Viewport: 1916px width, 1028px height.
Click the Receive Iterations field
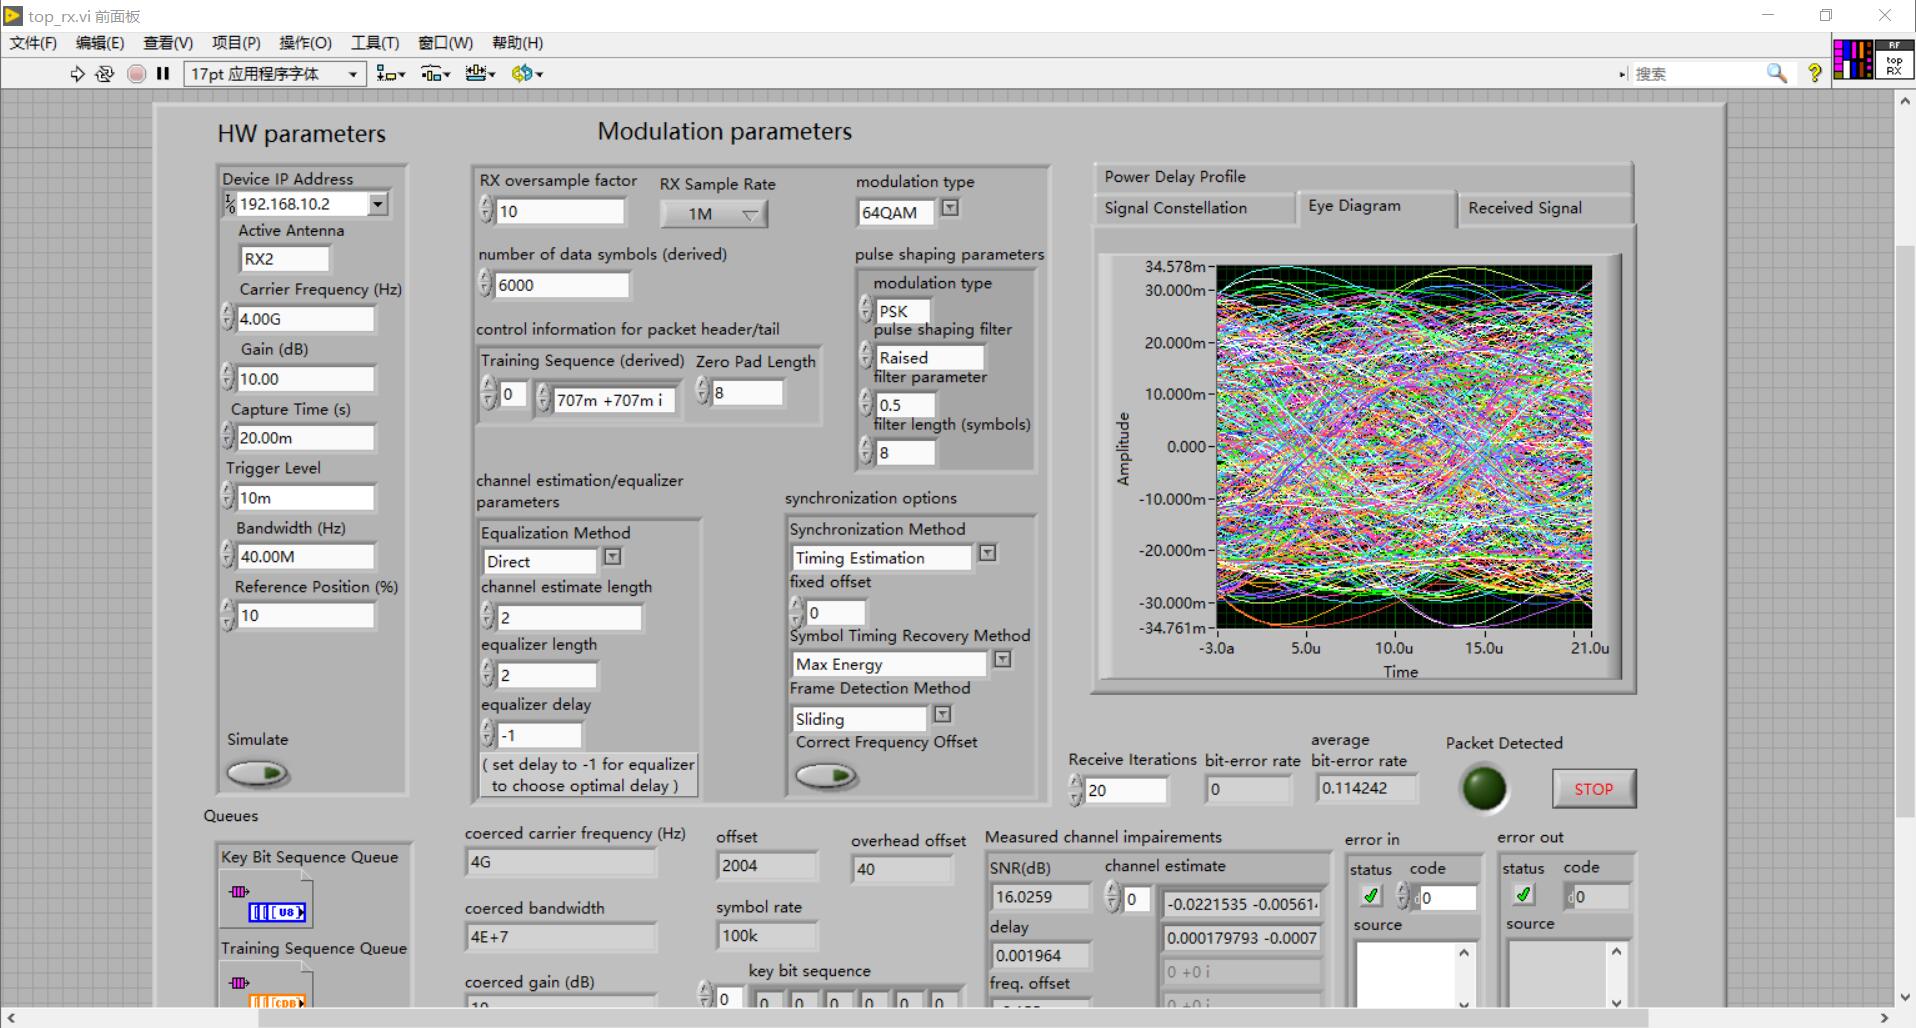coord(1125,790)
